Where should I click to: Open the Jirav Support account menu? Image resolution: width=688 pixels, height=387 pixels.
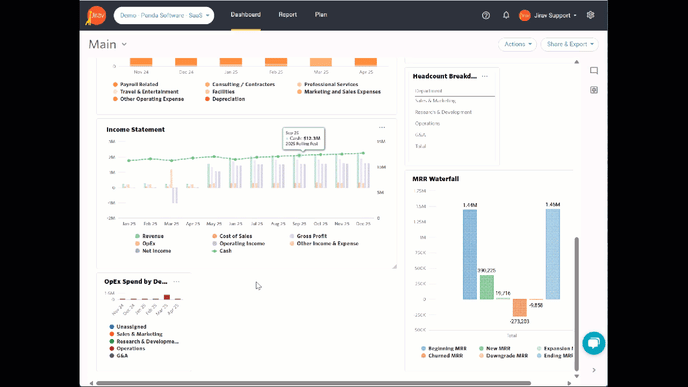coord(548,15)
